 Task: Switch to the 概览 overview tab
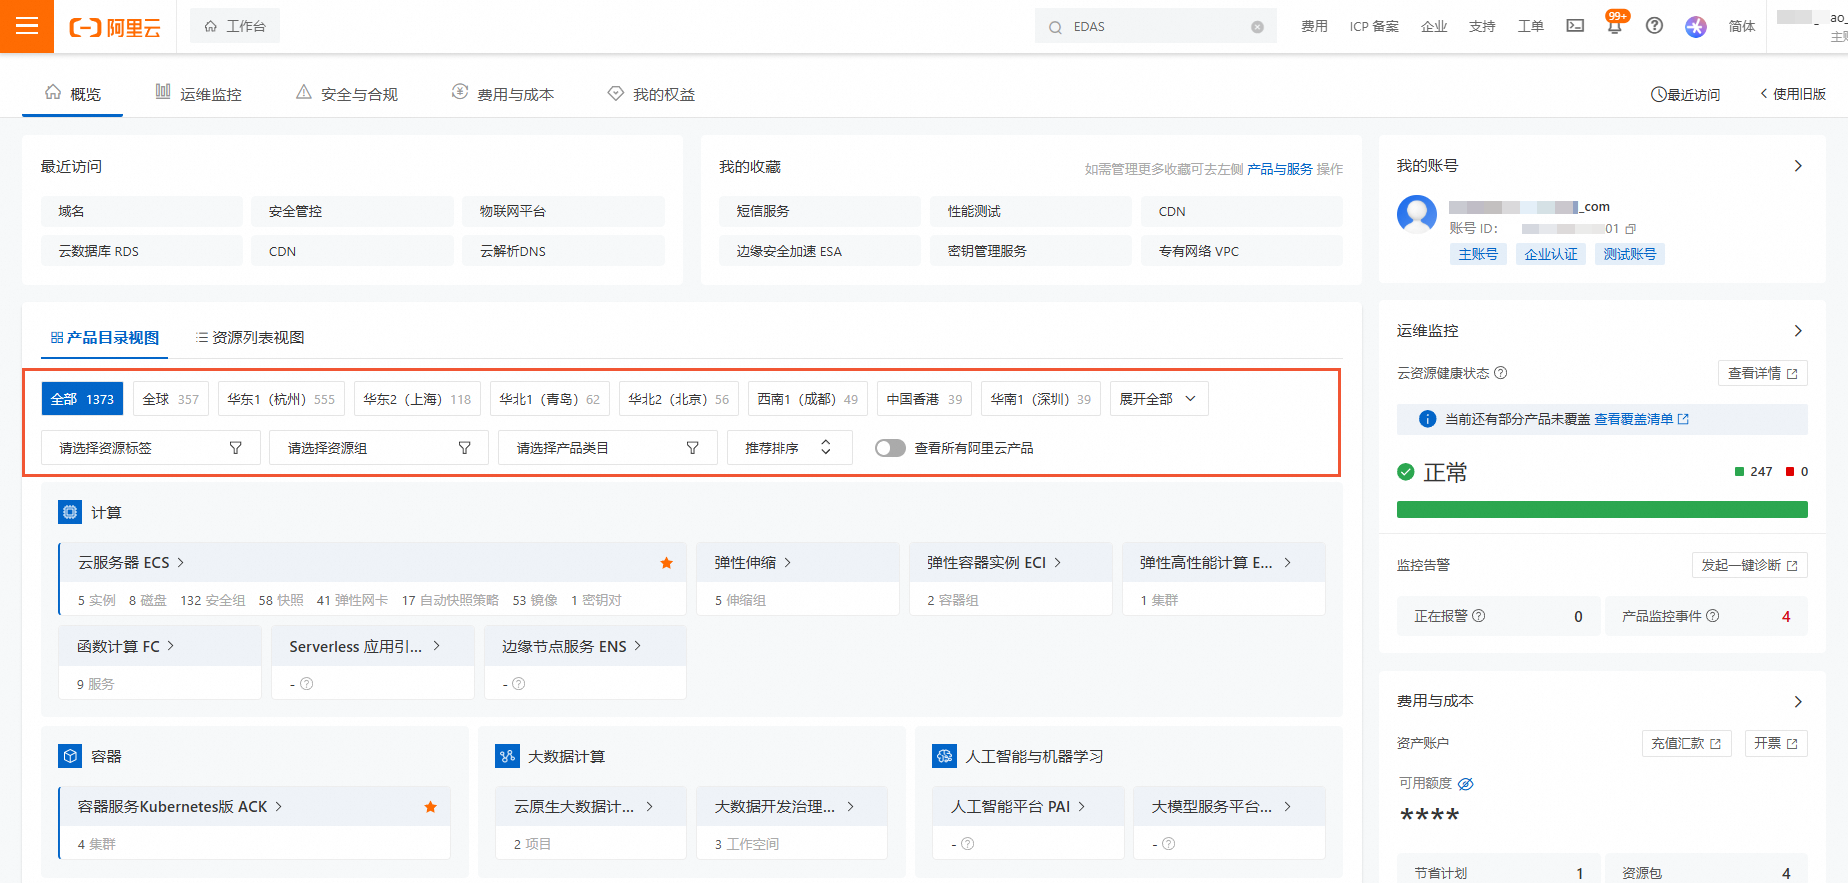click(x=73, y=94)
